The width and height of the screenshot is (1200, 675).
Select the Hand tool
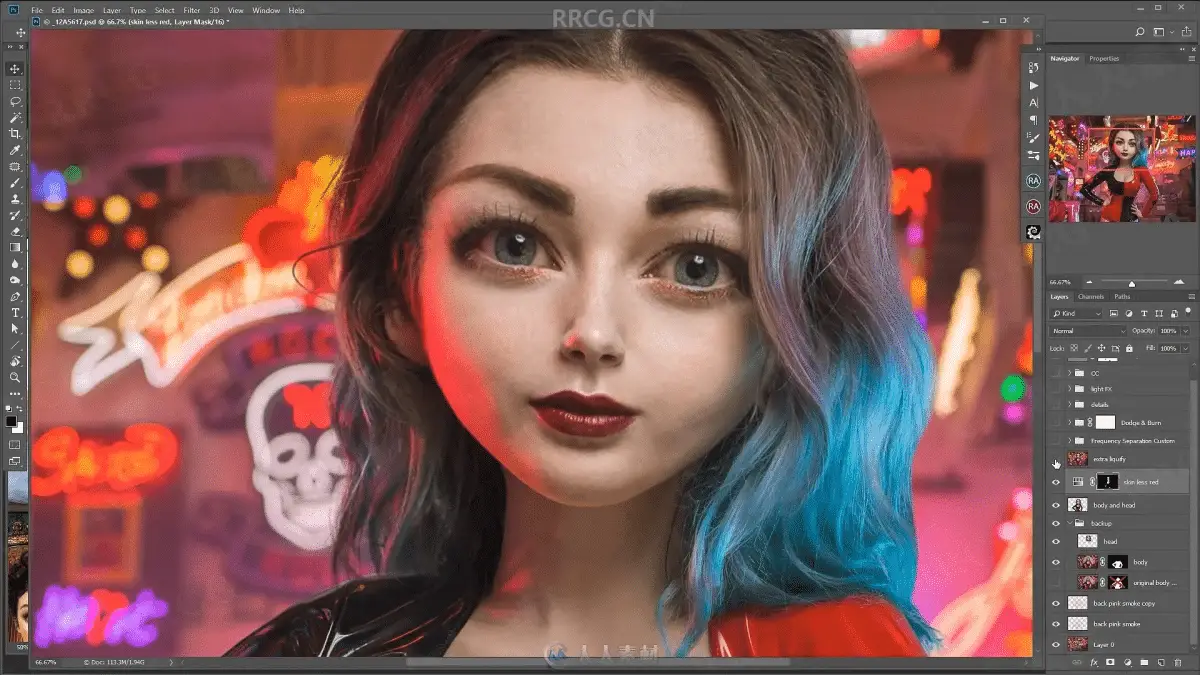point(15,361)
